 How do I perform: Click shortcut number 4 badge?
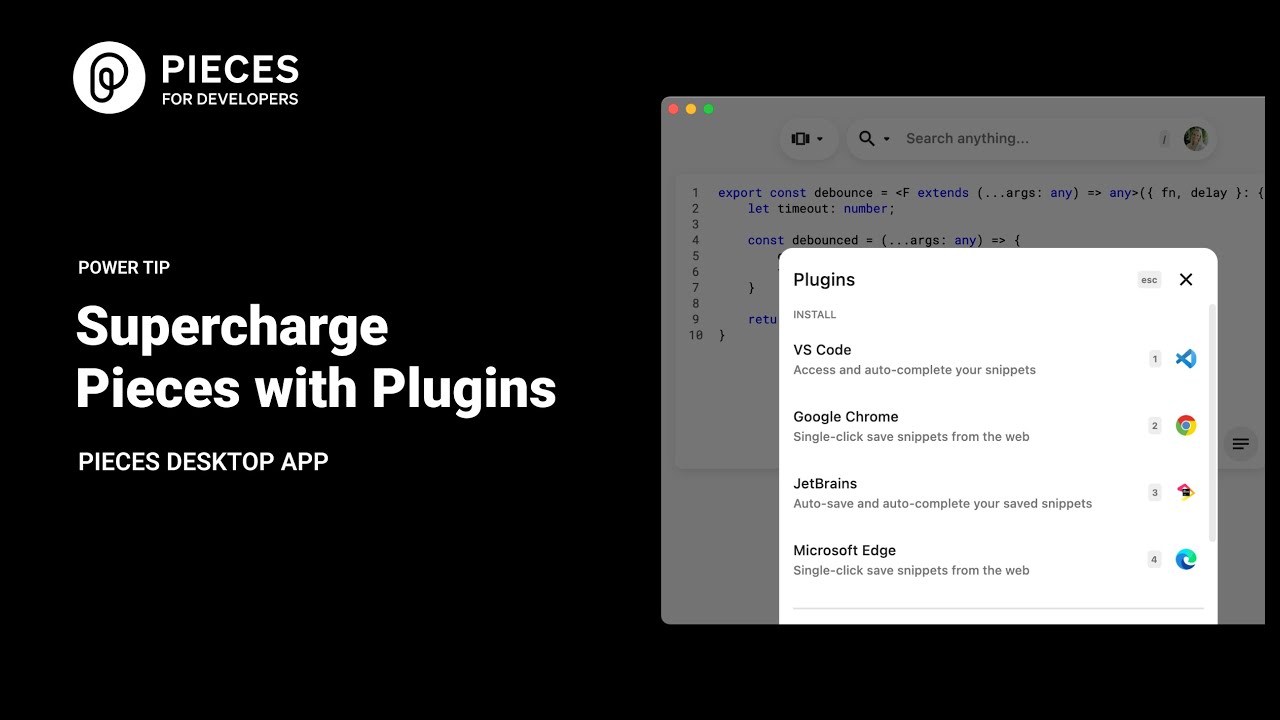click(x=1154, y=559)
